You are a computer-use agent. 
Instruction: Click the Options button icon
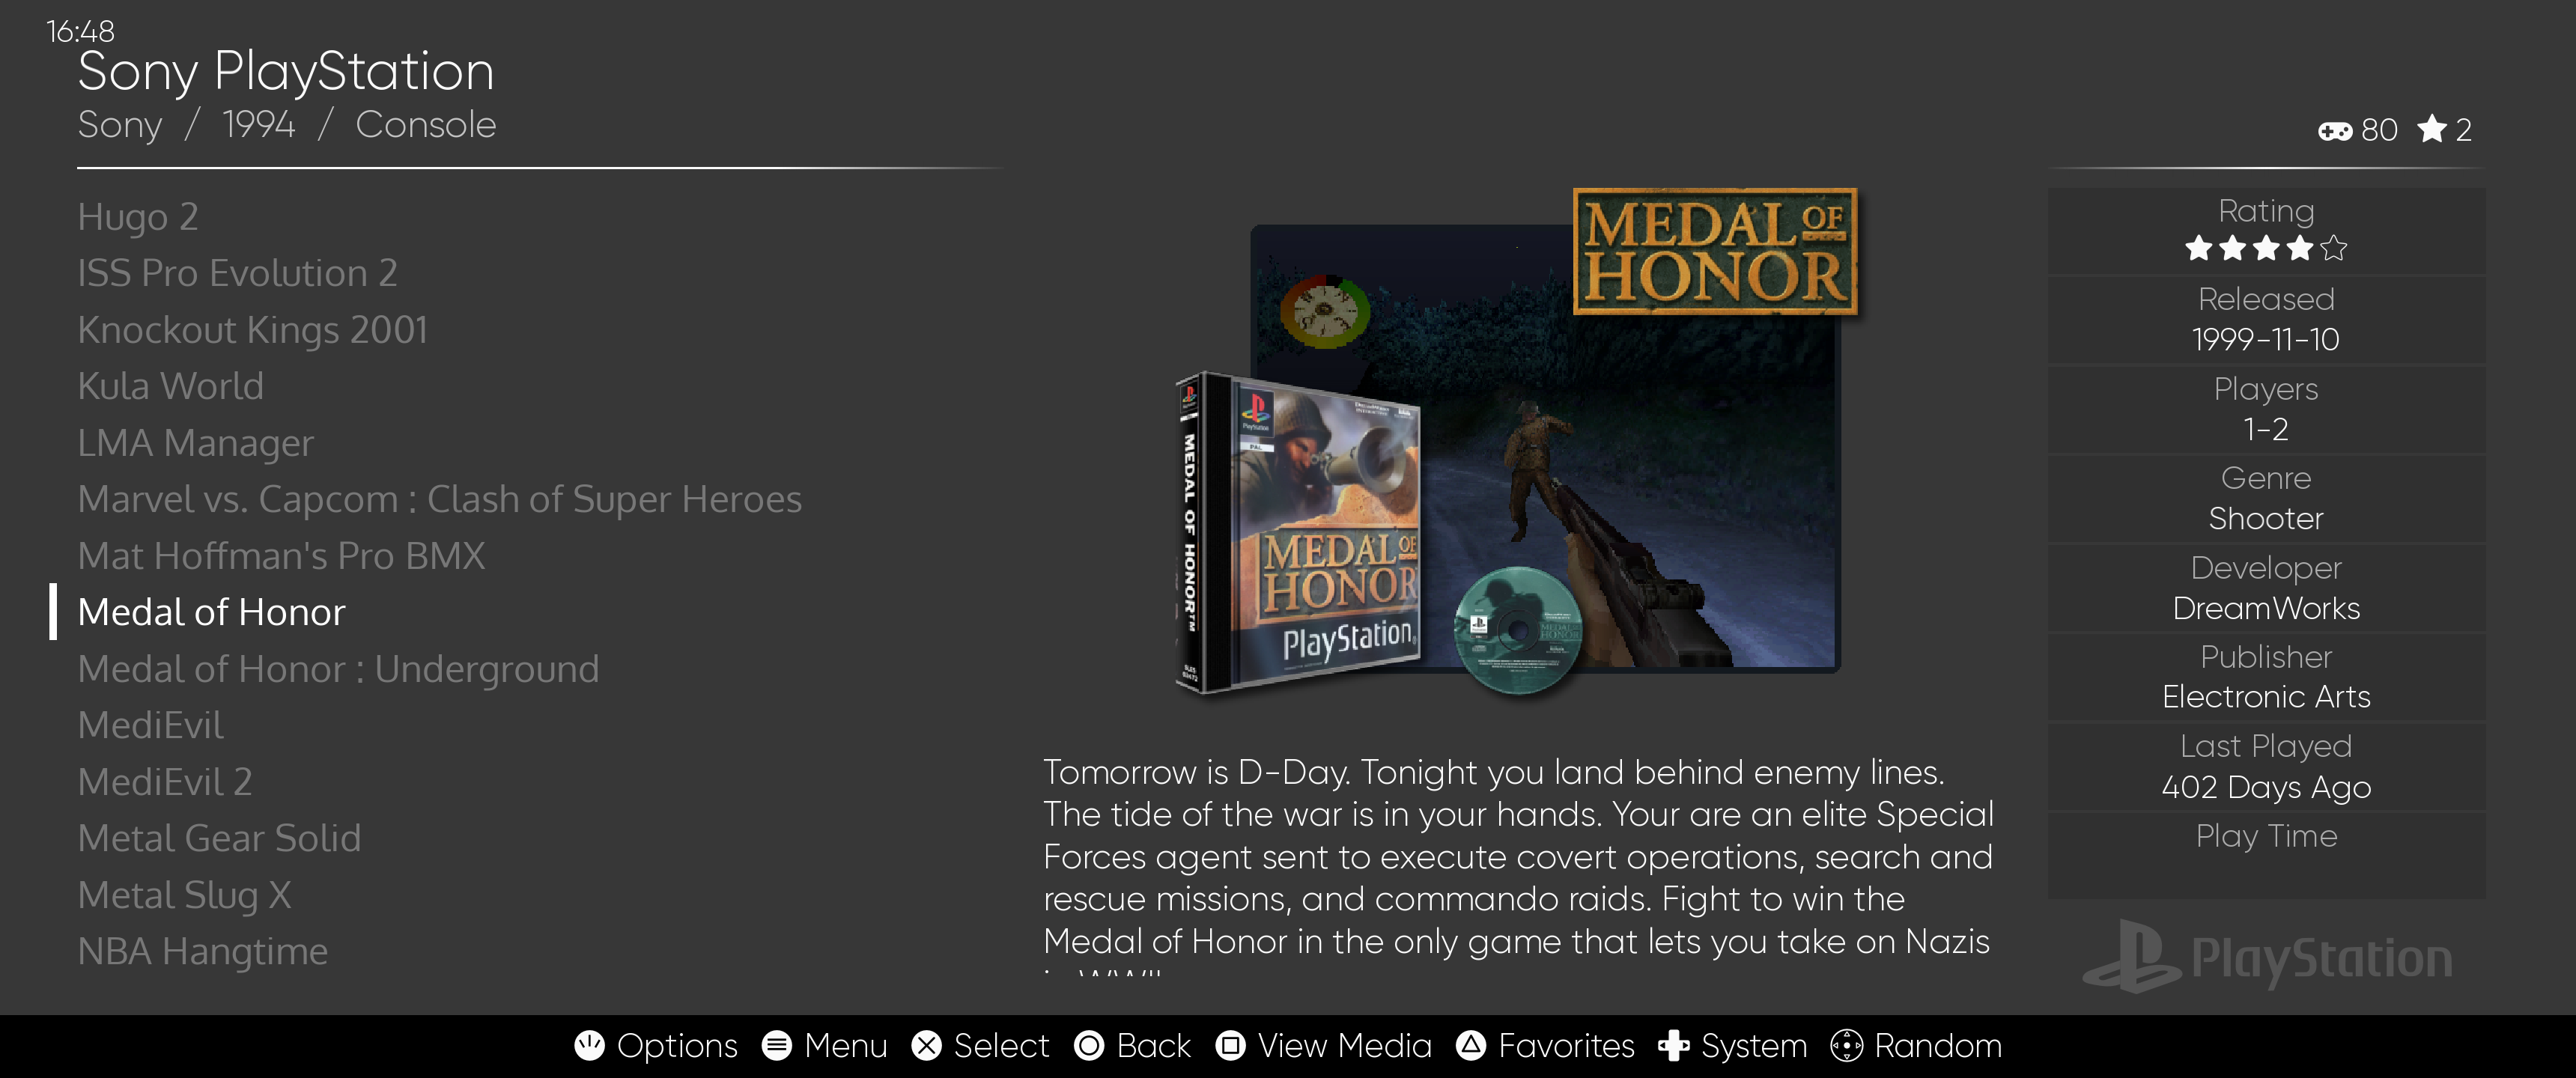[590, 1046]
